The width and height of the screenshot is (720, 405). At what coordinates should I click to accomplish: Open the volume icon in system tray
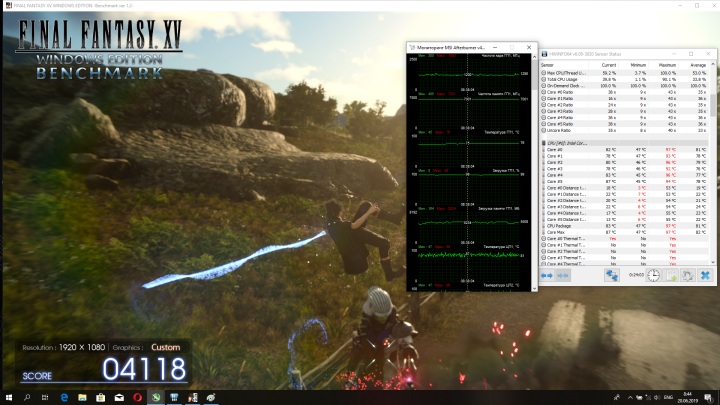tap(657, 397)
